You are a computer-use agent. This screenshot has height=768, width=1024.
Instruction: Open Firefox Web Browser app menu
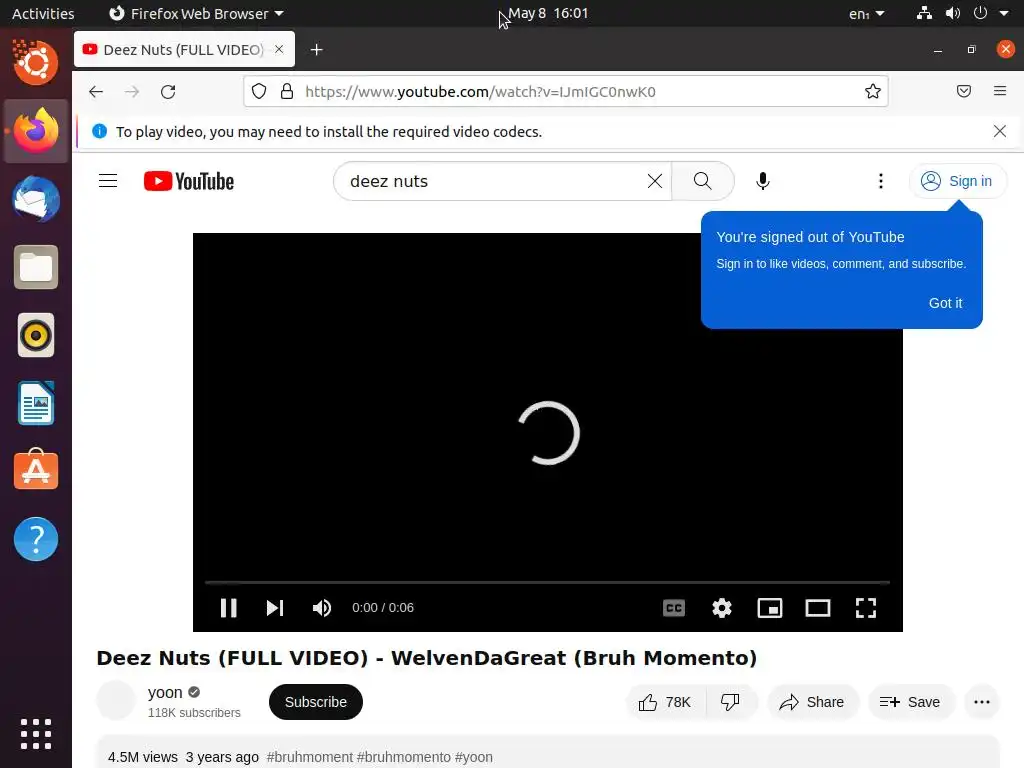coord(196,13)
